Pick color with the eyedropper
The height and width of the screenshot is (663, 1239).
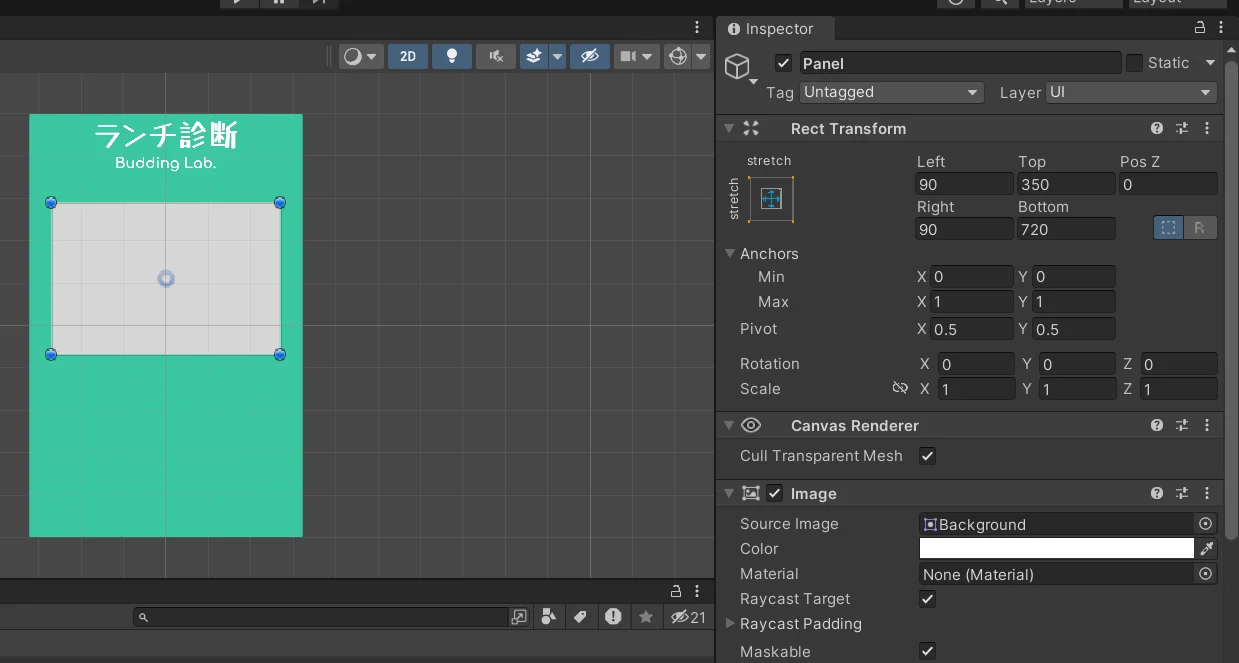[x=1206, y=548]
